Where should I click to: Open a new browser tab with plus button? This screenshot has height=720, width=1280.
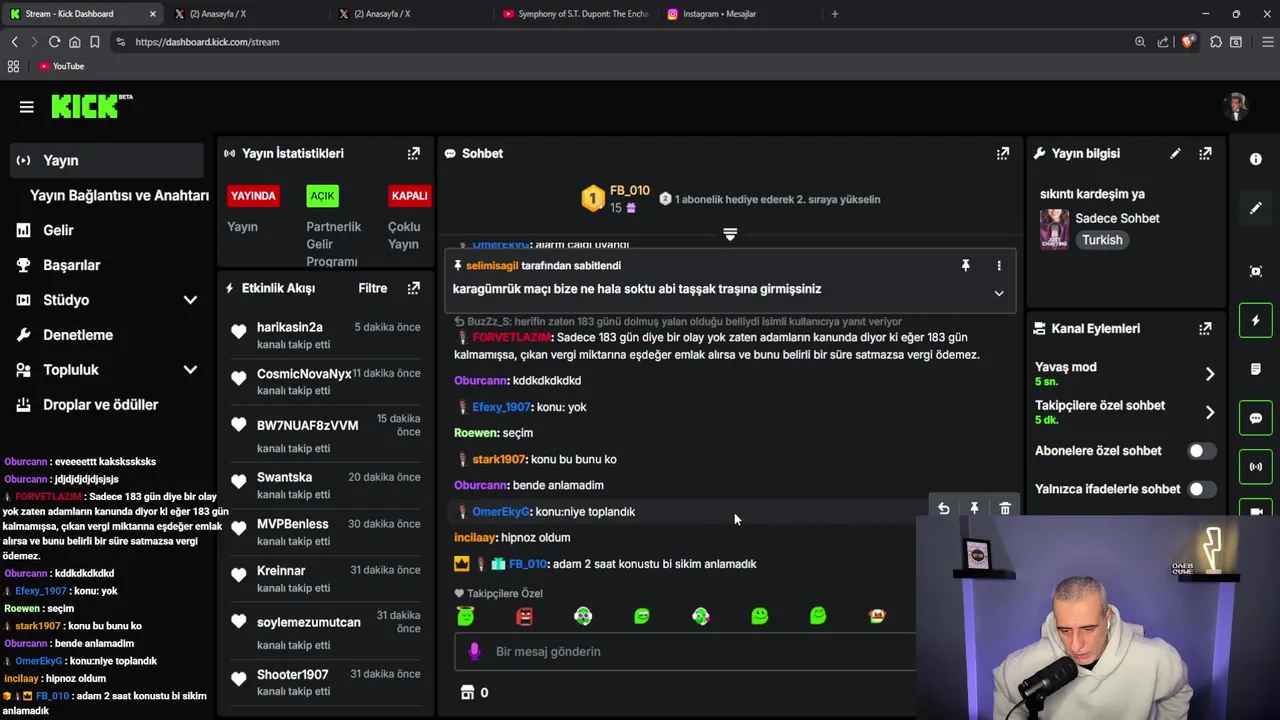tap(835, 14)
